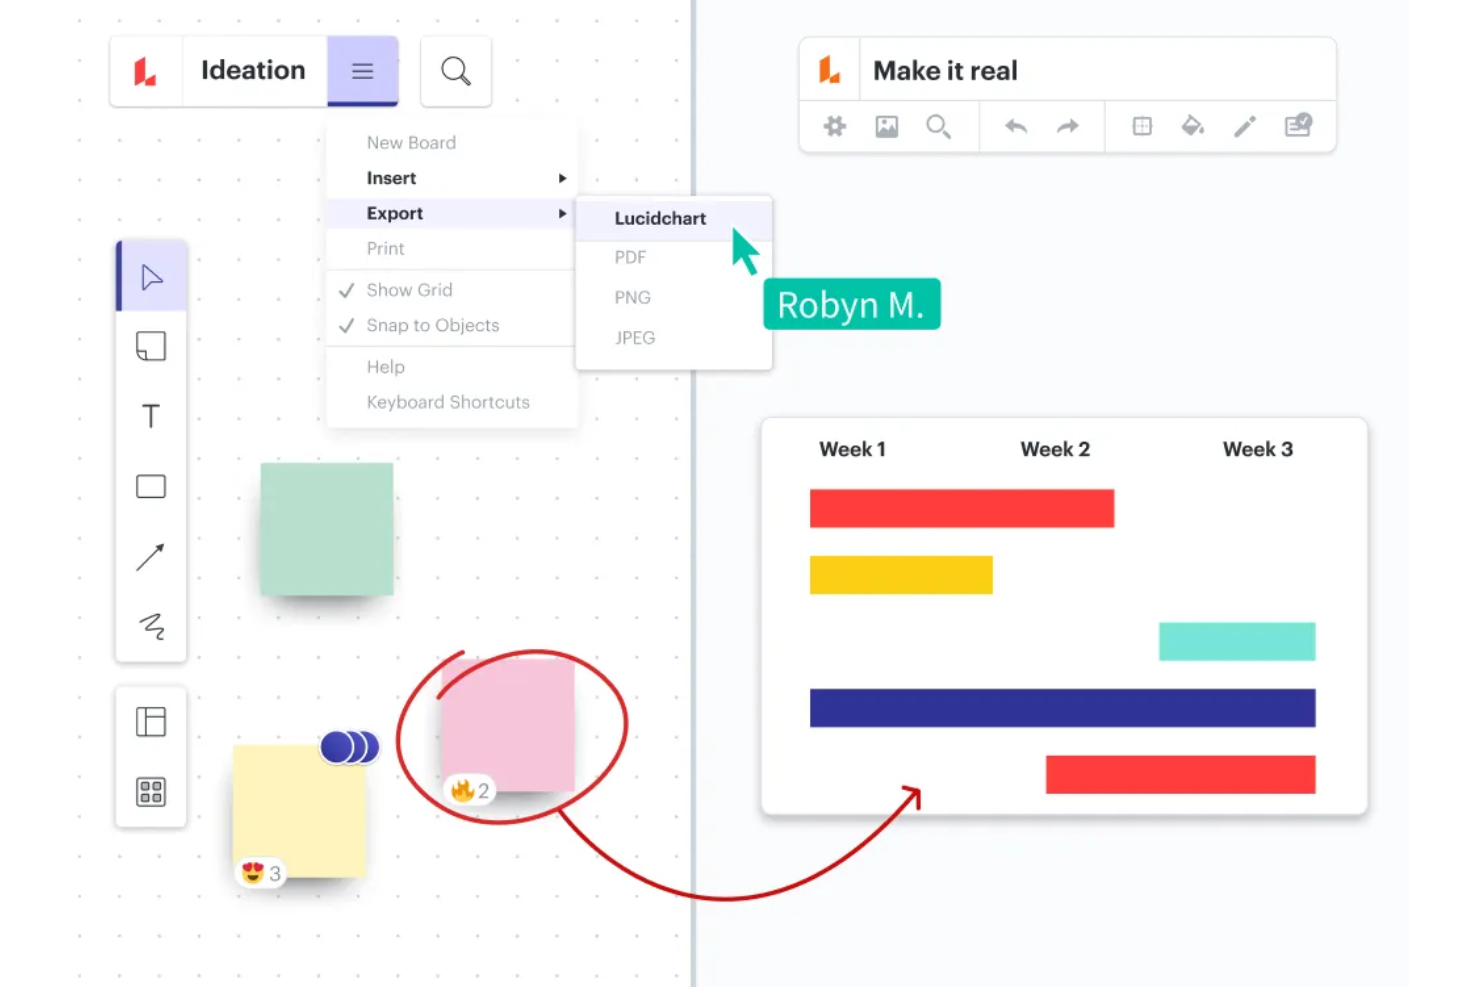Select the bottom red timeline bar
Screen dimensions: 1480x987
click(1180, 774)
